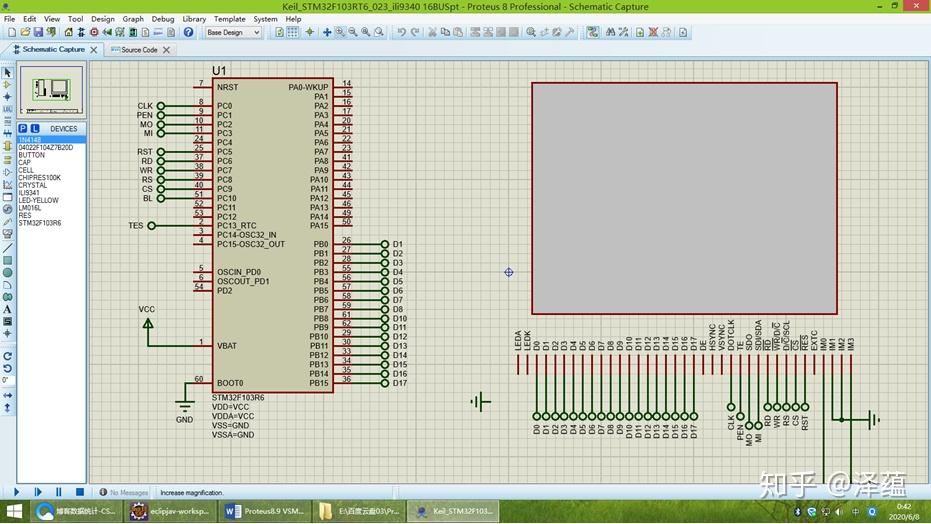
Task: Open the Debug menu
Action: pos(163,19)
